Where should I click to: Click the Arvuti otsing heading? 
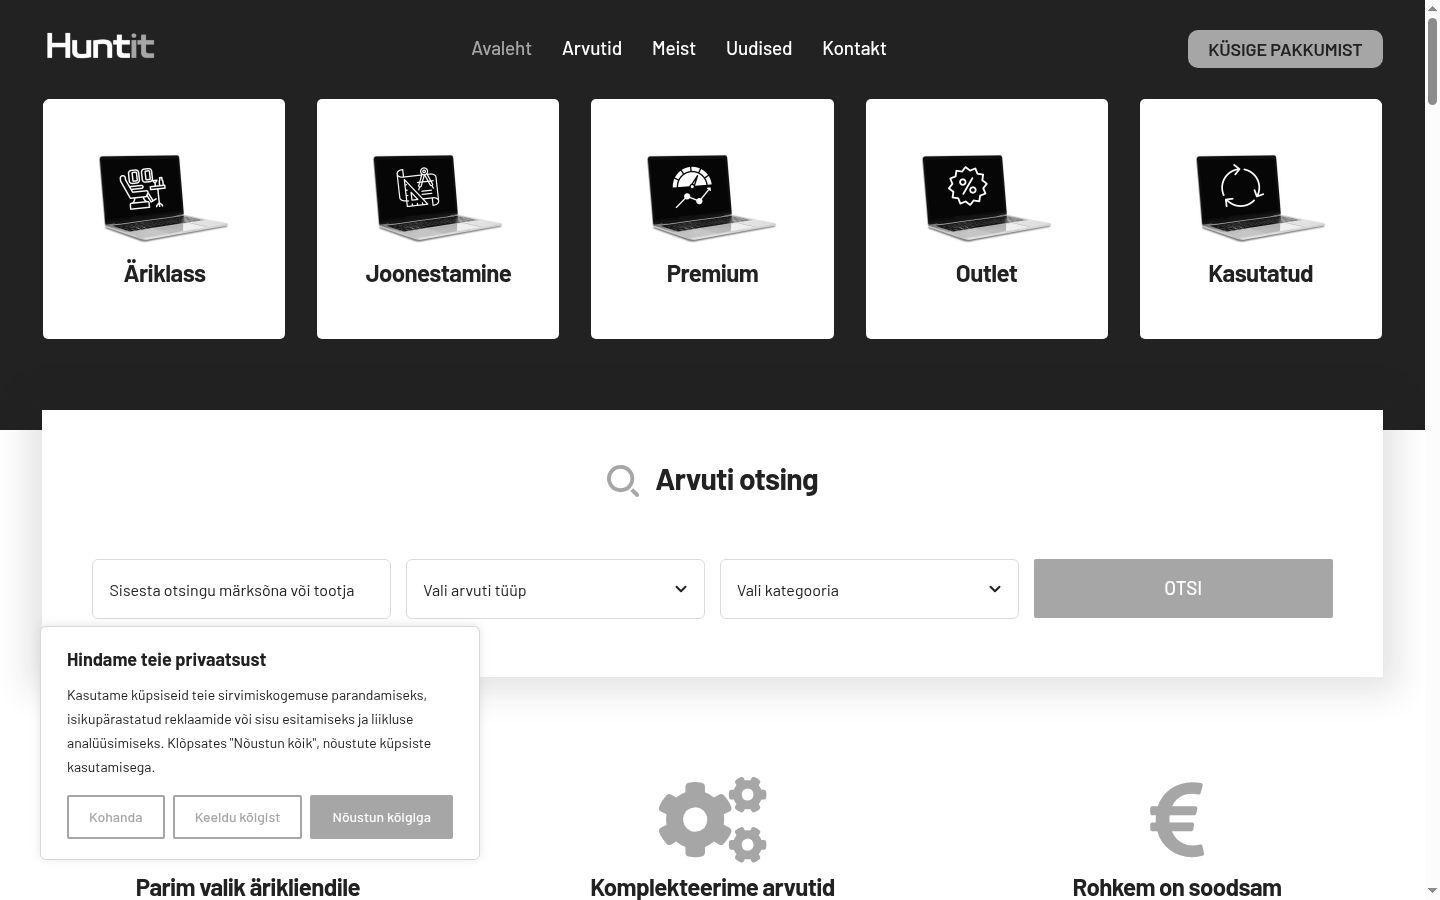tap(737, 480)
